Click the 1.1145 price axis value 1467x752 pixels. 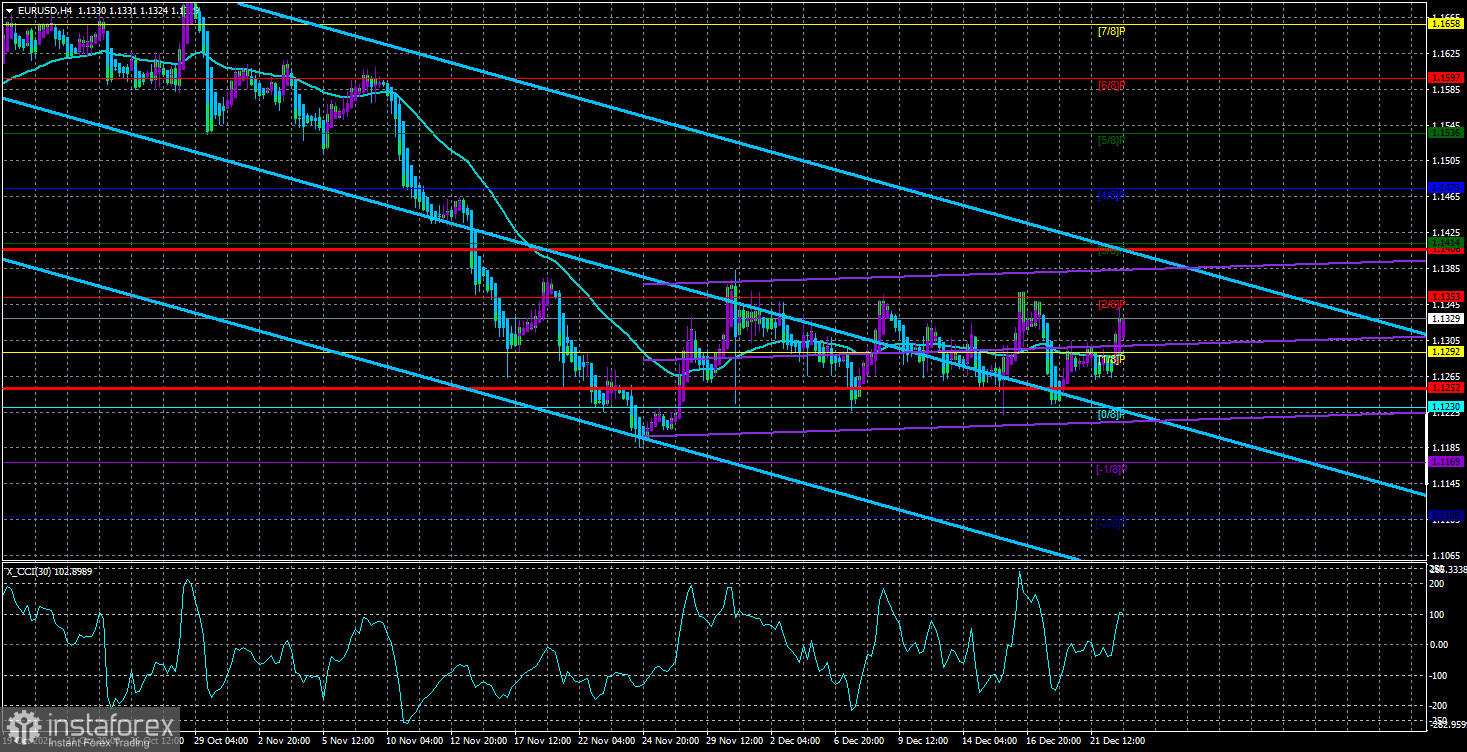pyautogui.click(x=1446, y=484)
